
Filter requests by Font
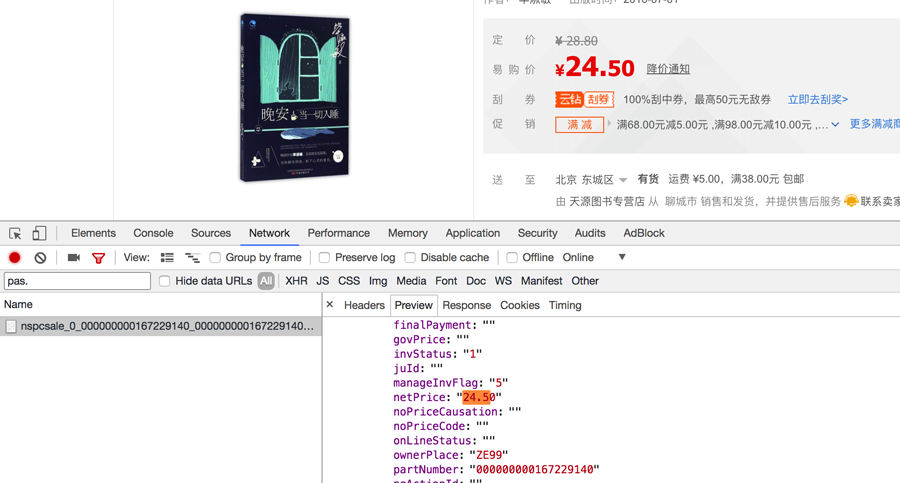tap(446, 281)
